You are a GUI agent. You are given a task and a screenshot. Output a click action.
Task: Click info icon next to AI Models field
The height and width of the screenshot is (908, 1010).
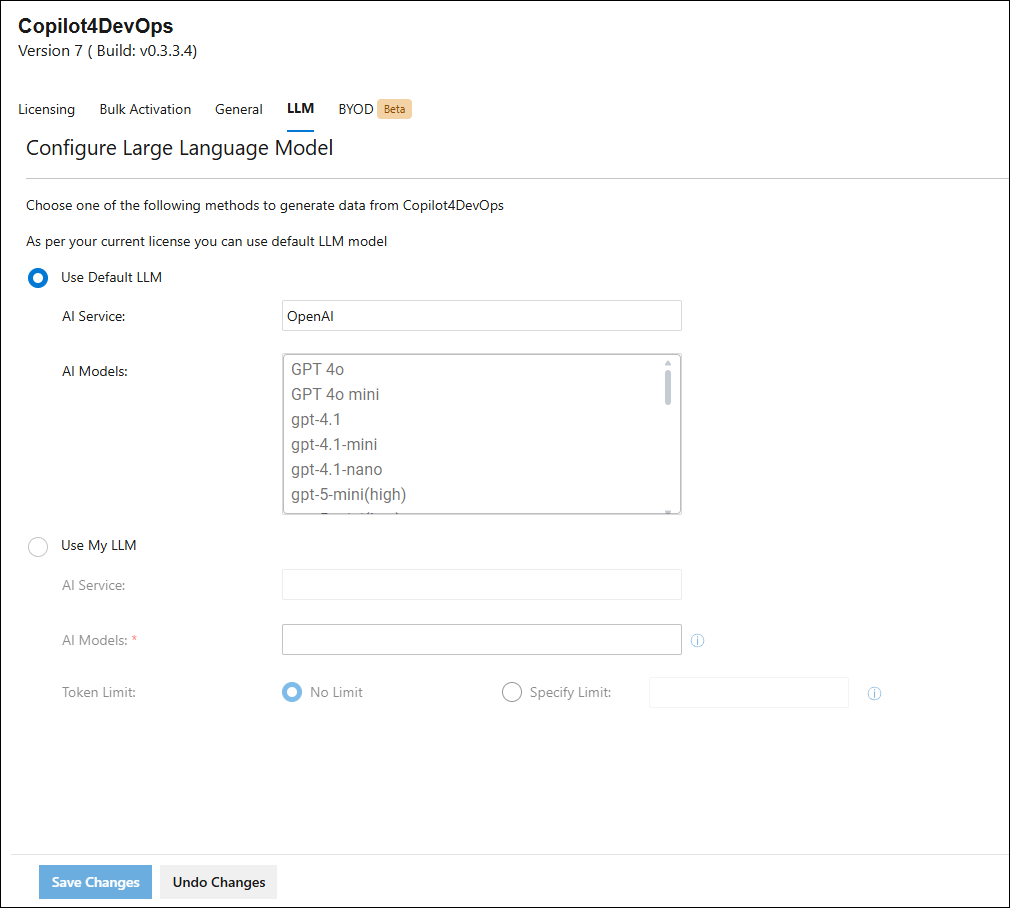pyautogui.click(x=698, y=641)
